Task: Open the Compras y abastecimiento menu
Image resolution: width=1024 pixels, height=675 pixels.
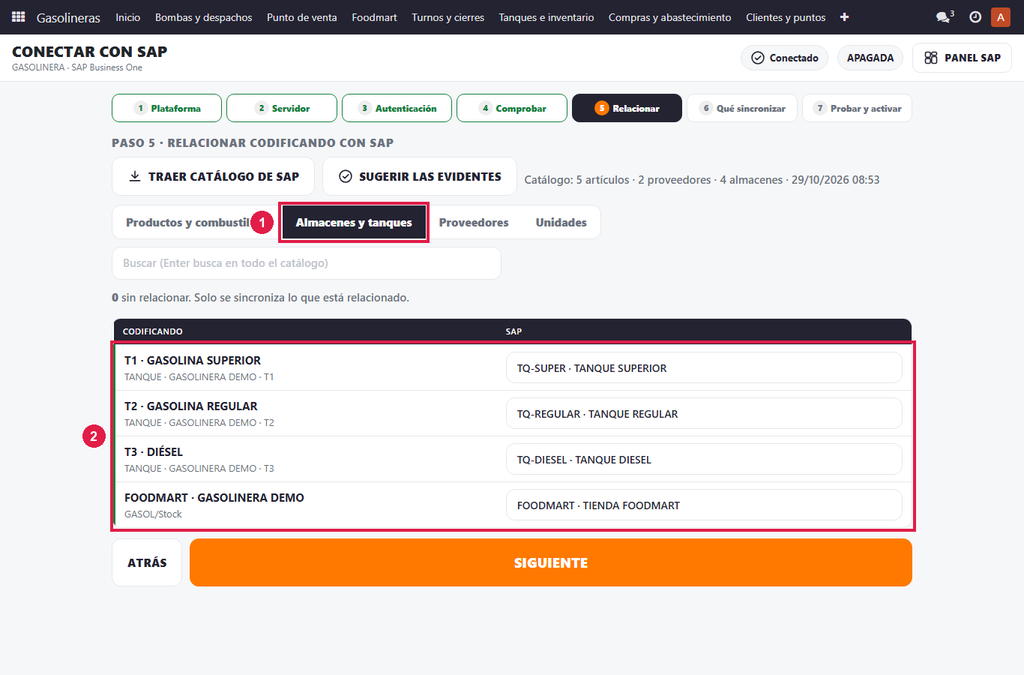Action: (670, 17)
